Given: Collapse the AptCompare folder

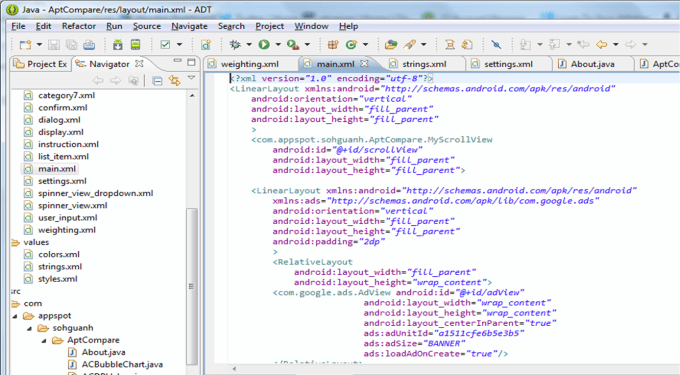Looking at the screenshot, I should coord(44,340).
